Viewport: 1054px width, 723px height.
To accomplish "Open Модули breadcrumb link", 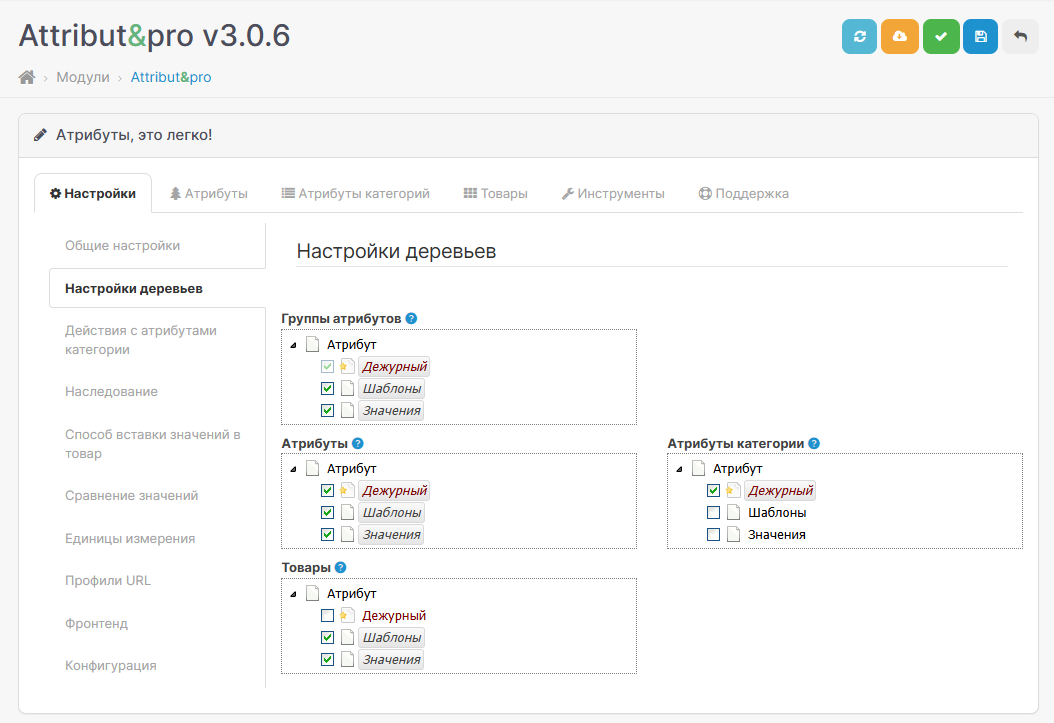I will point(83,77).
